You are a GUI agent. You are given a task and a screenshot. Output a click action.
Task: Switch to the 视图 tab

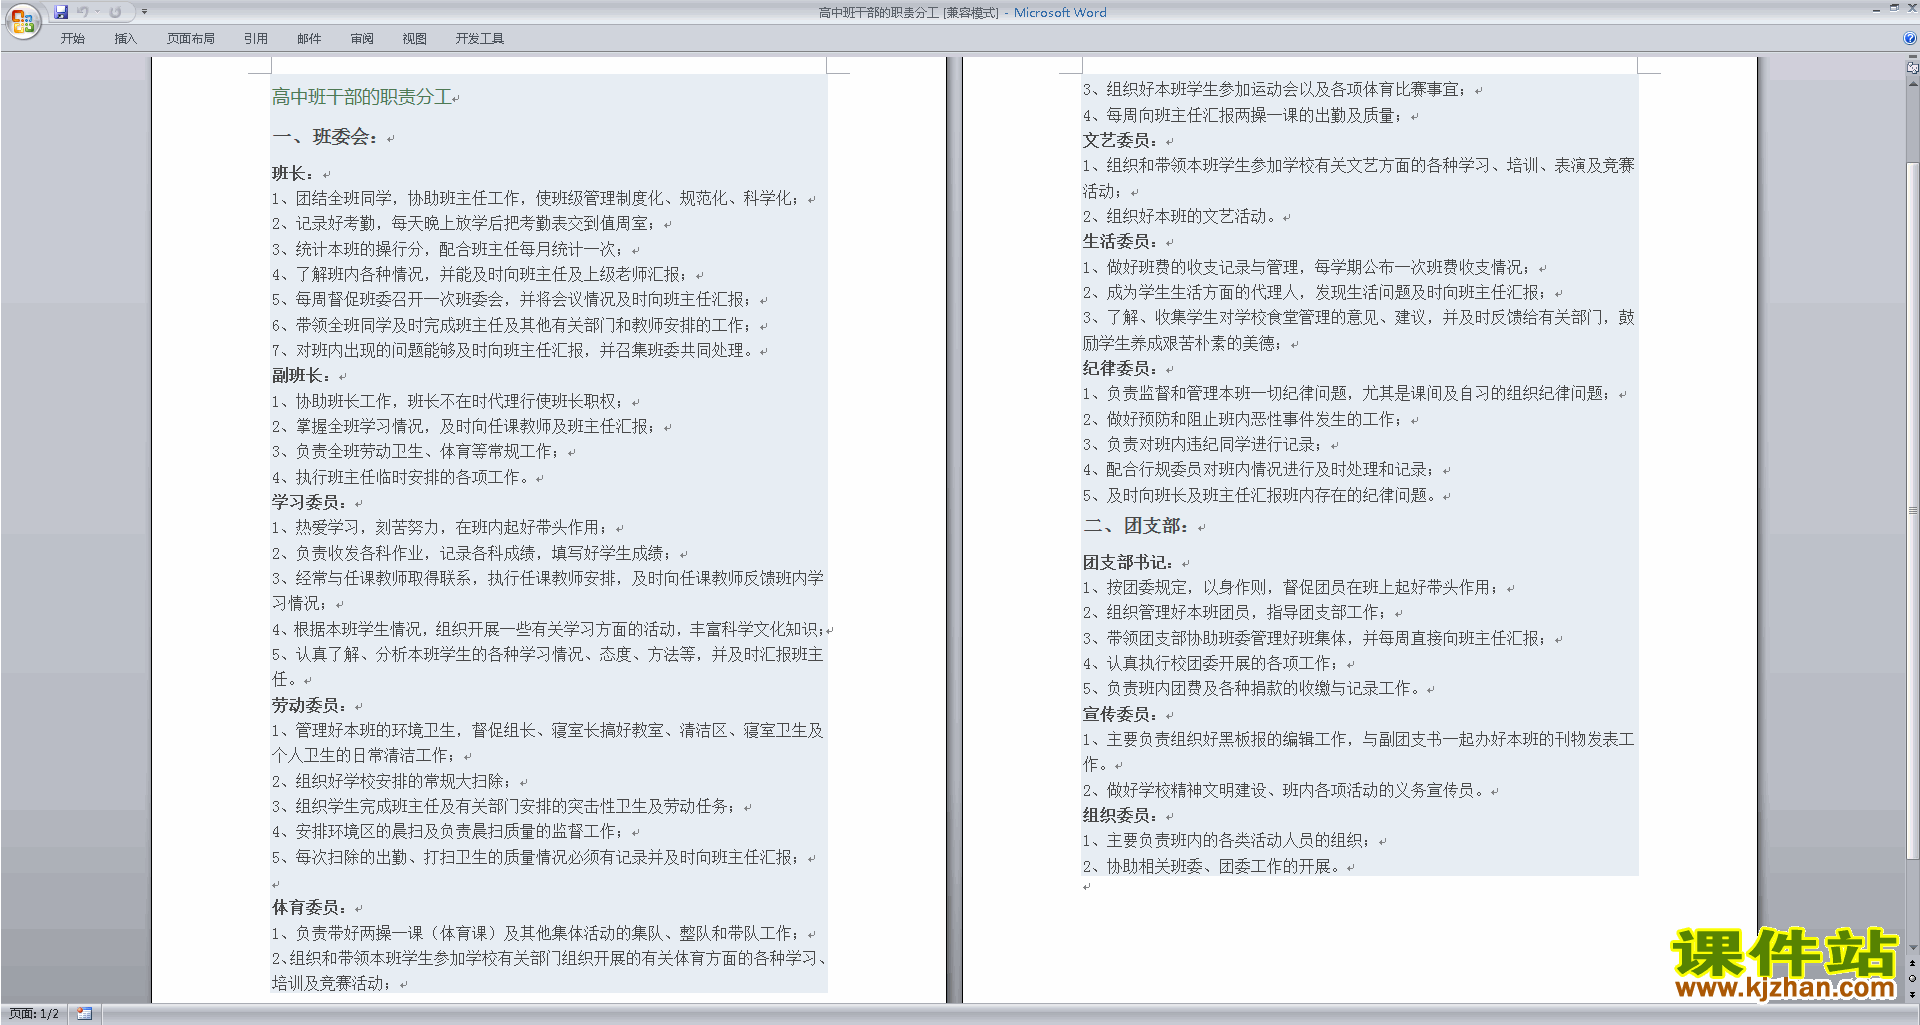point(415,39)
